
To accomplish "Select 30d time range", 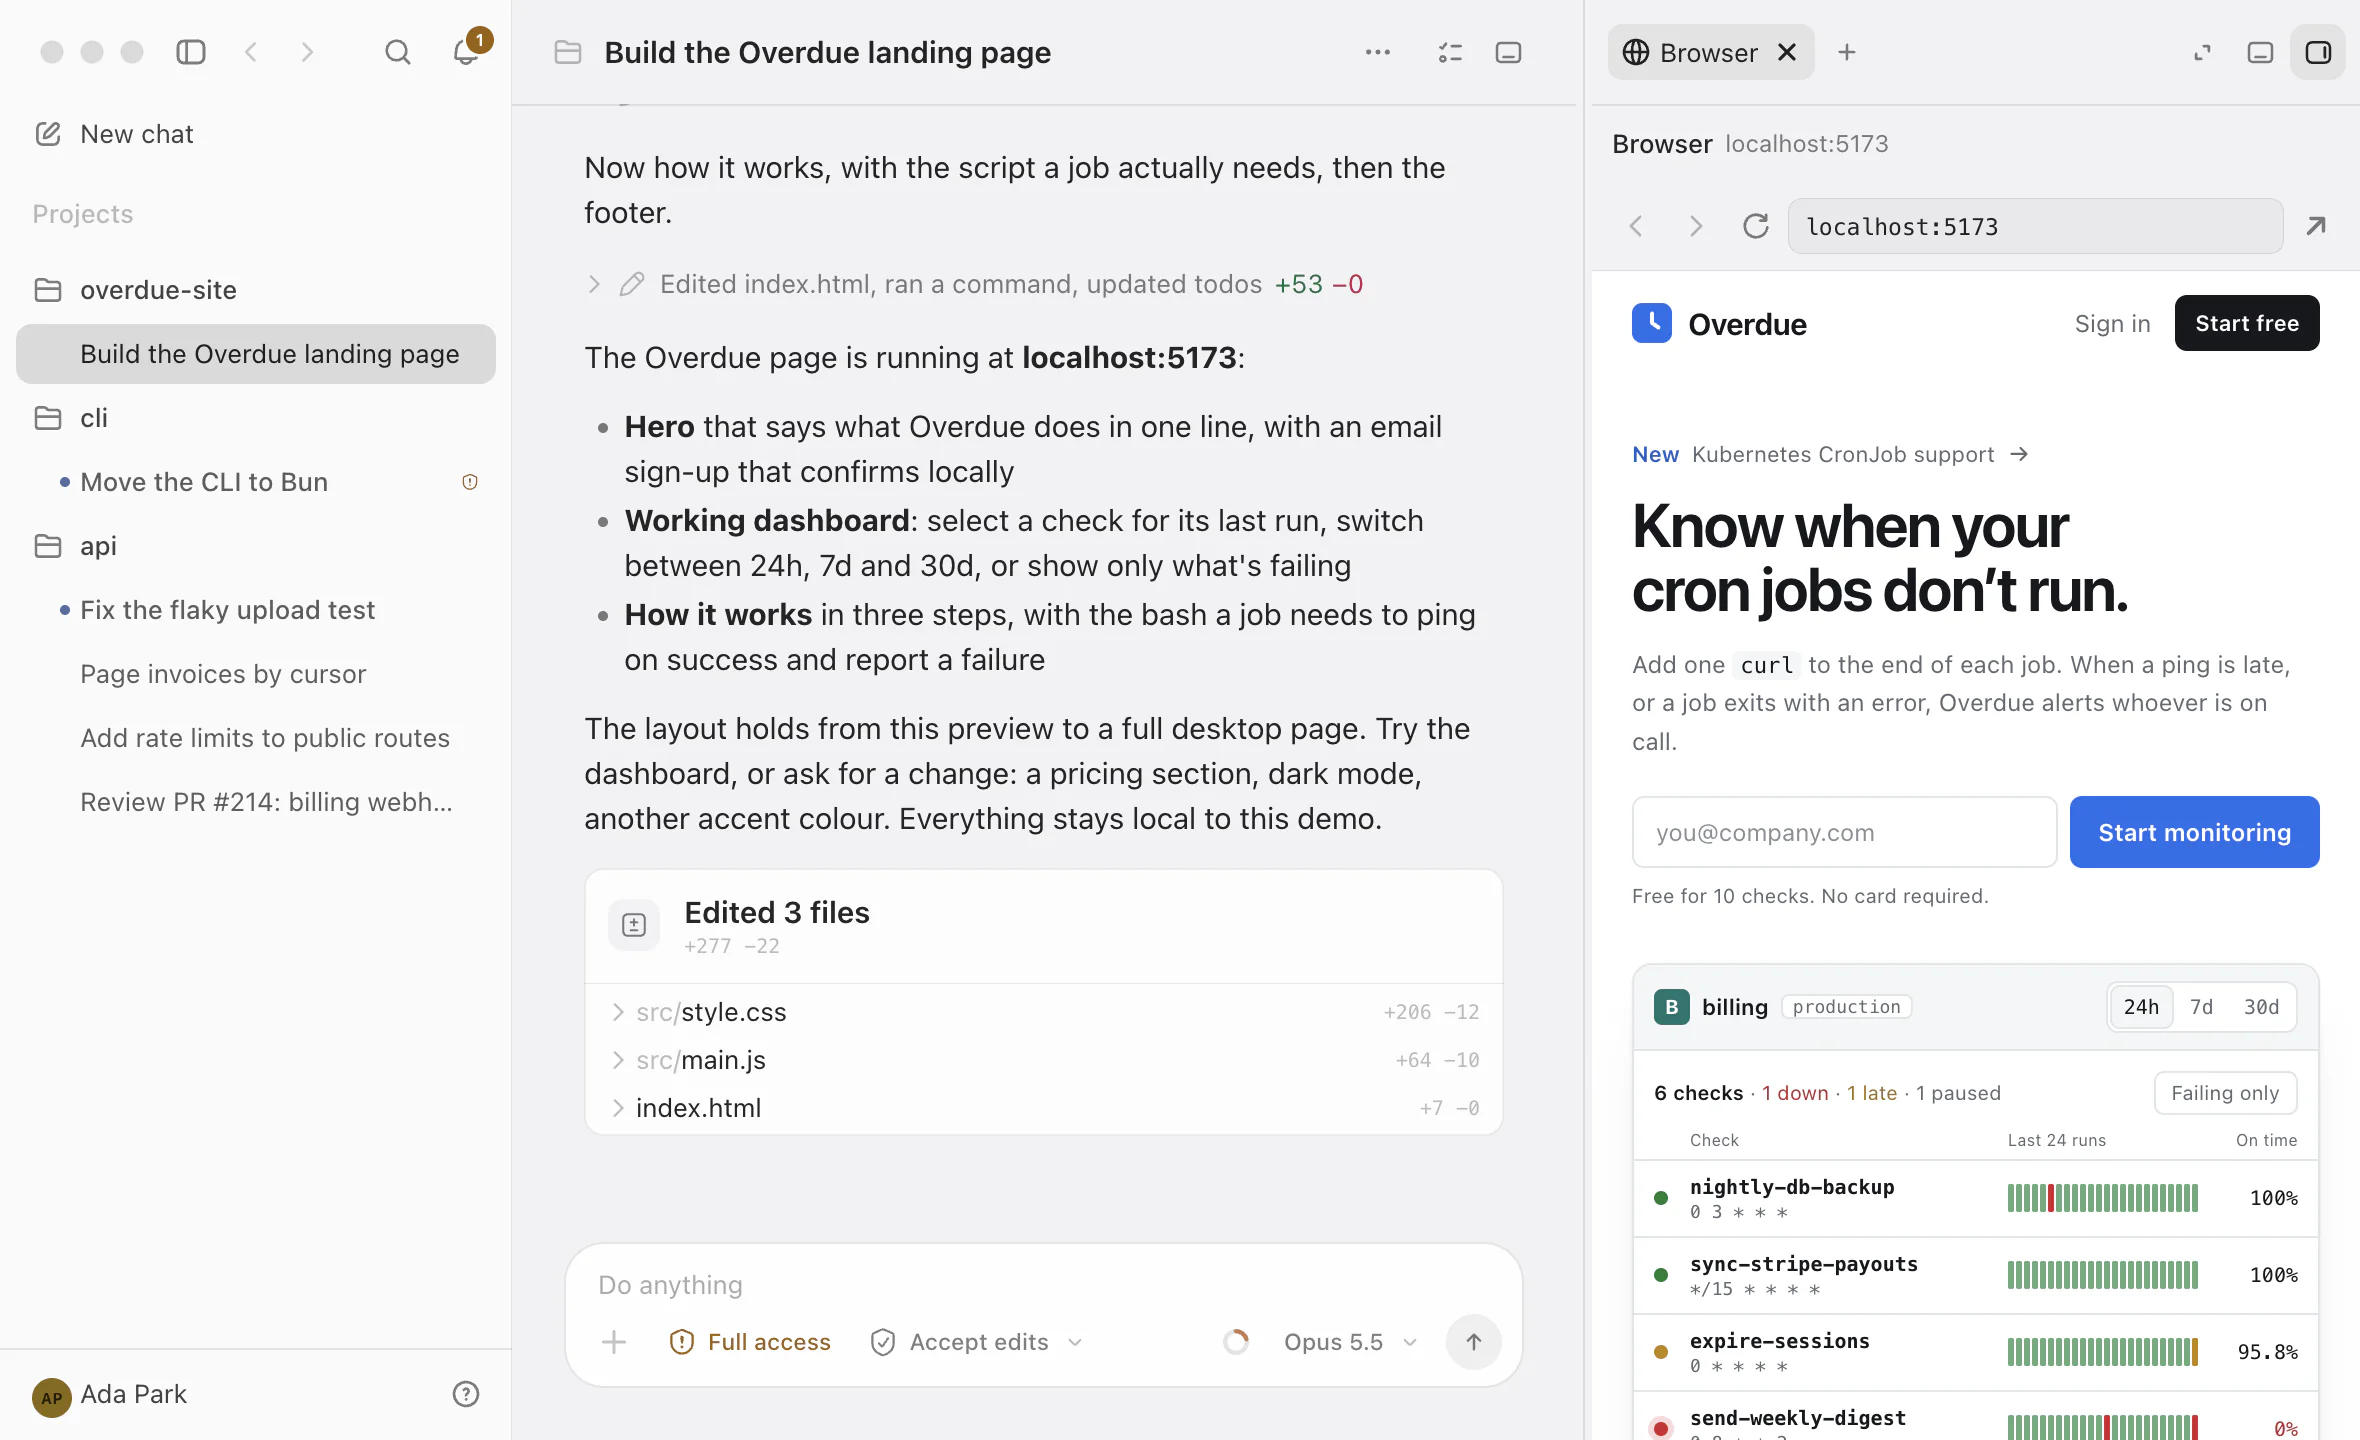I will [x=2261, y=1007].
